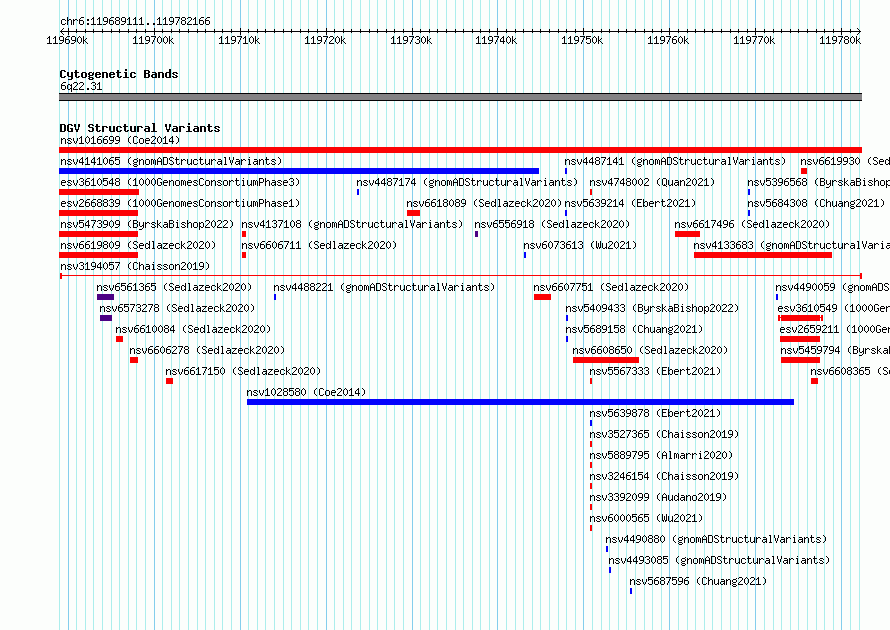890x630 pixels.
Task: Click nsv5687596 (Chuang2021) label
Action: point(698,581)
